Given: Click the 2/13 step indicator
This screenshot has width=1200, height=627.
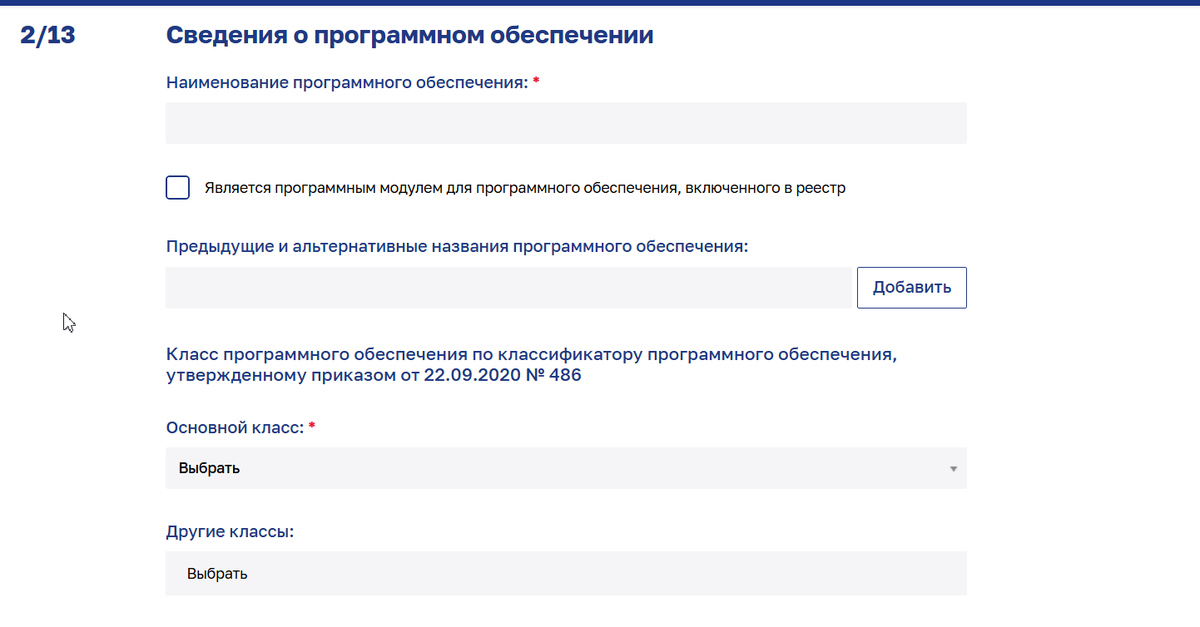Looking at the screenshot, I should (47, 36).
